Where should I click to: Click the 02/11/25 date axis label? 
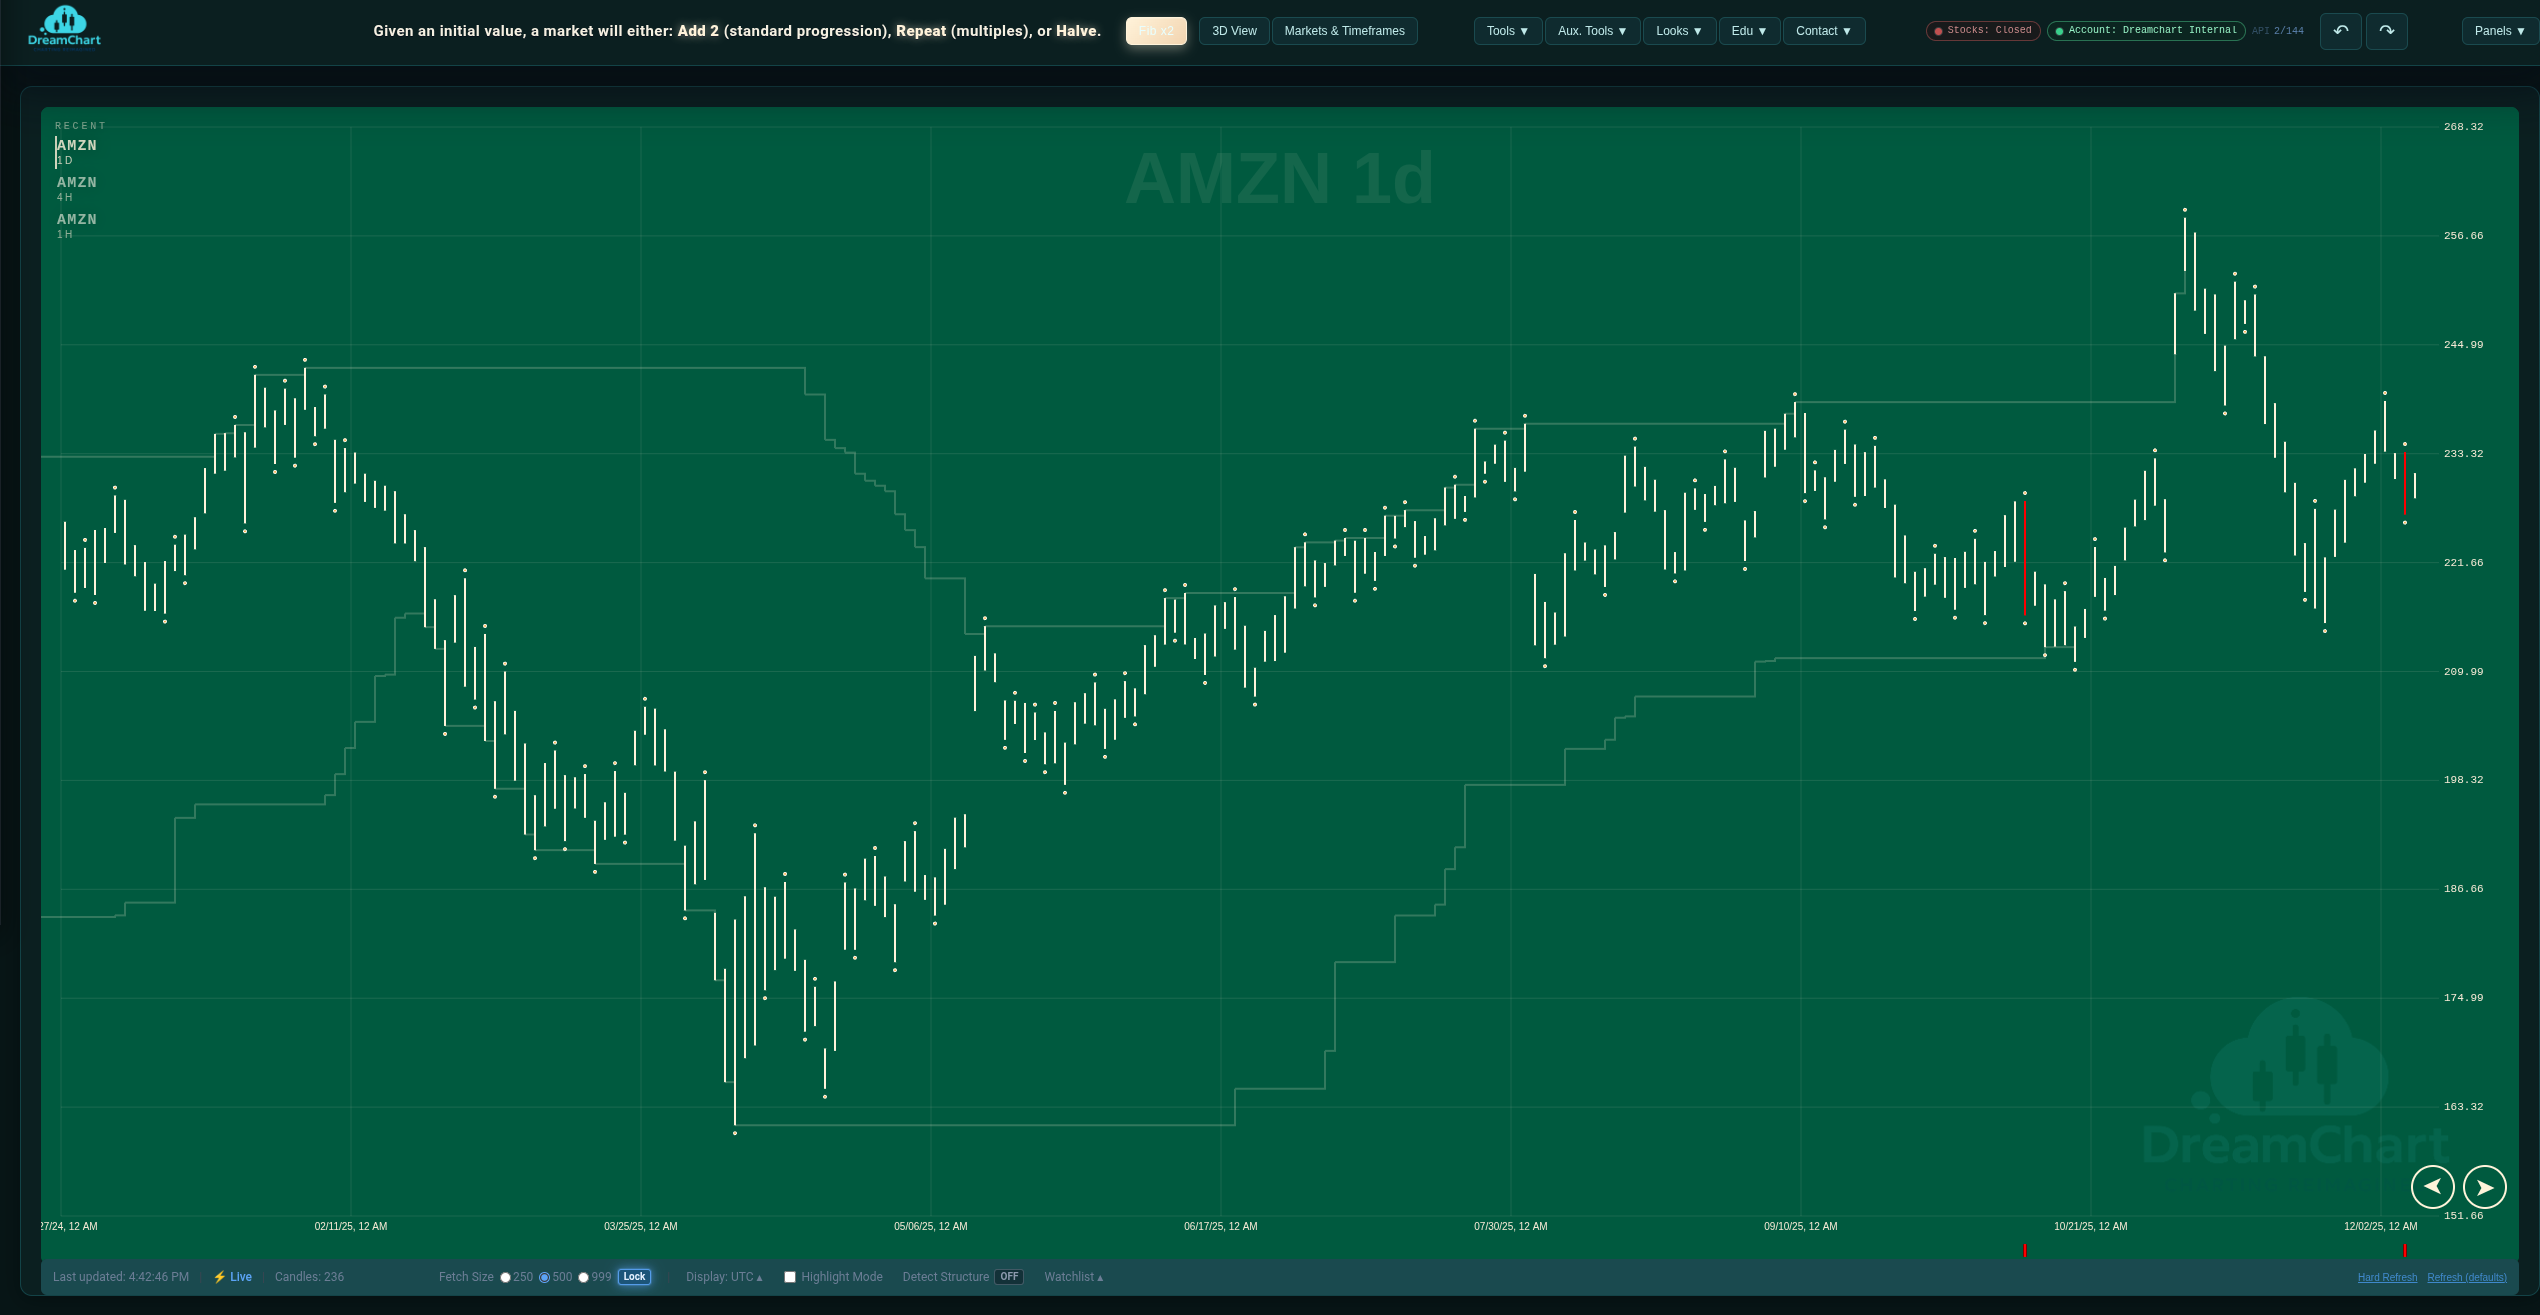coord(350,1226)
